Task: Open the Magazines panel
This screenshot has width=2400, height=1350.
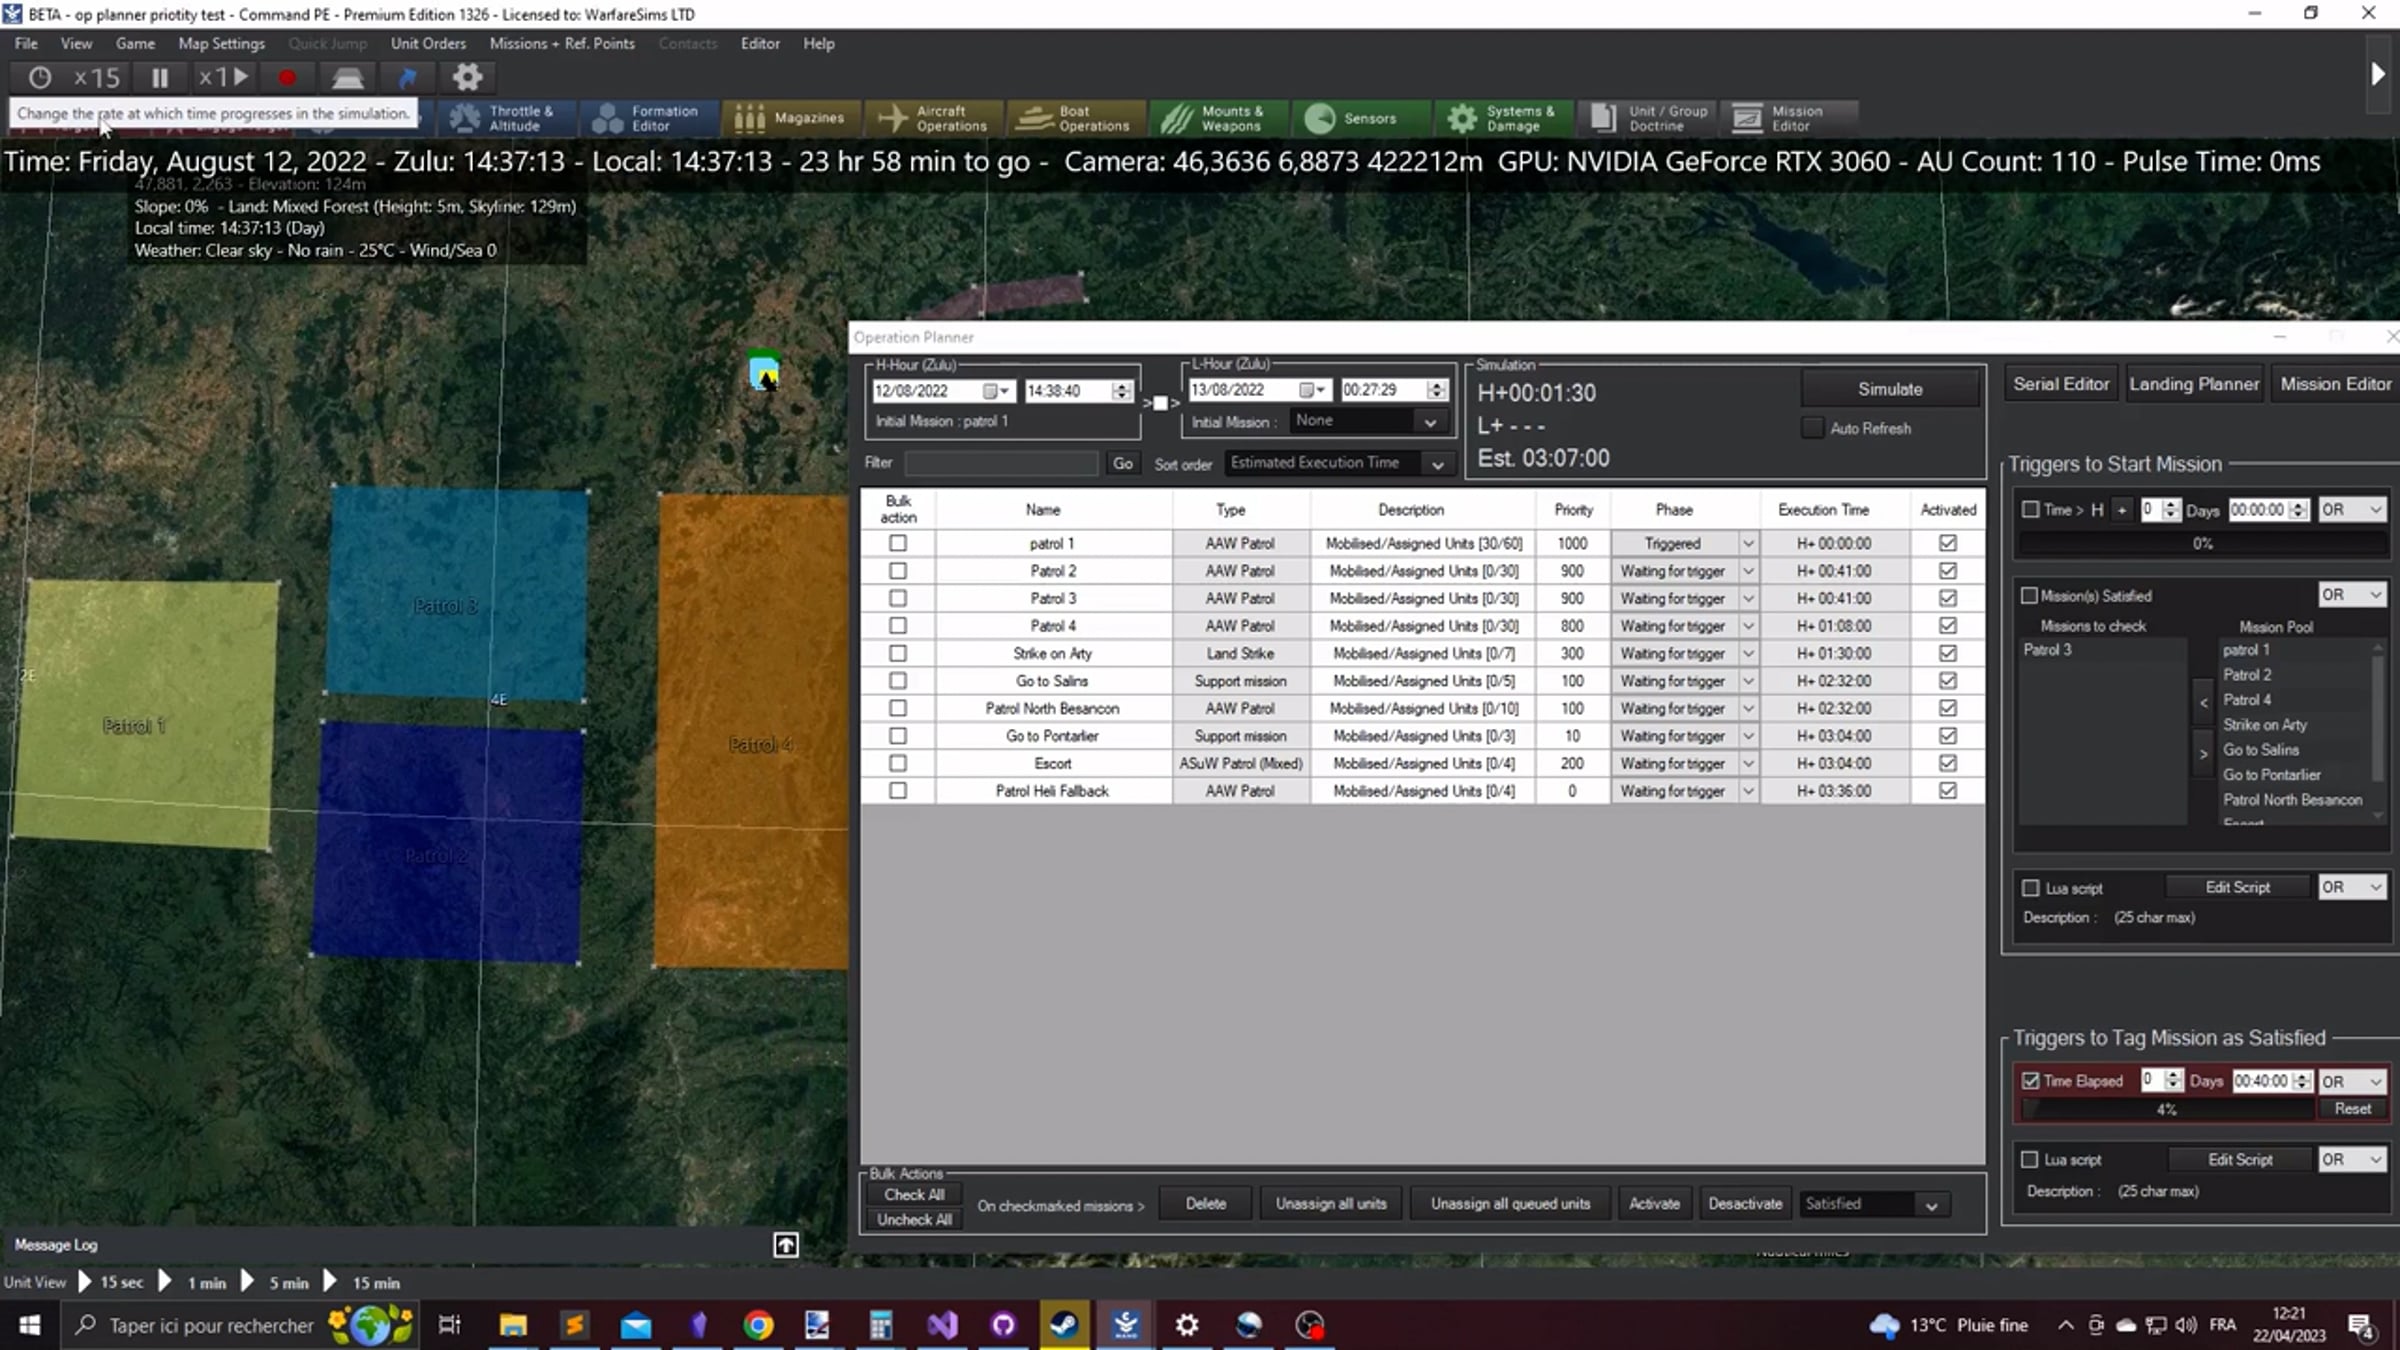Action: pyautogui.click(x=791, y=118)
